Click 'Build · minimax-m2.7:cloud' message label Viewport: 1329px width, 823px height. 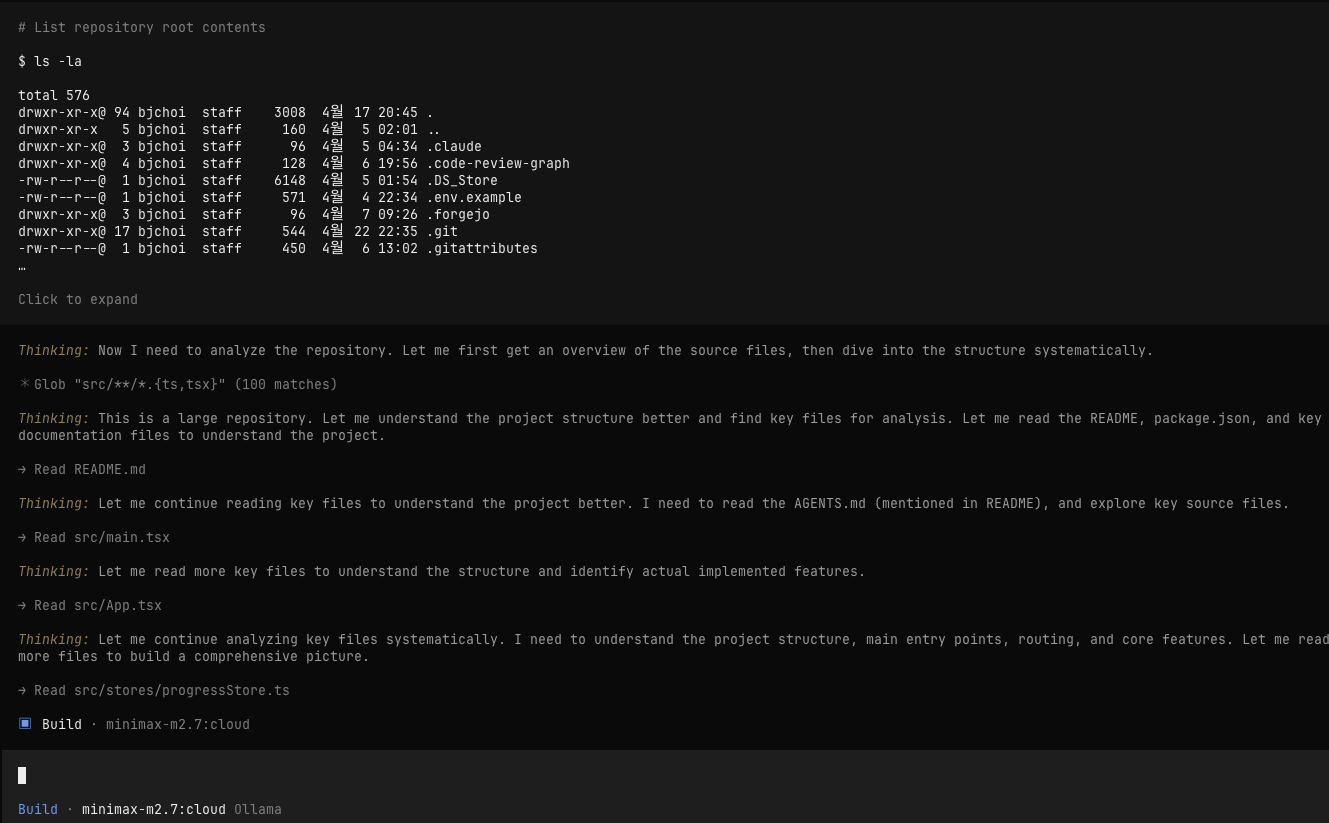pyautogui.click(x=134, y=724)
